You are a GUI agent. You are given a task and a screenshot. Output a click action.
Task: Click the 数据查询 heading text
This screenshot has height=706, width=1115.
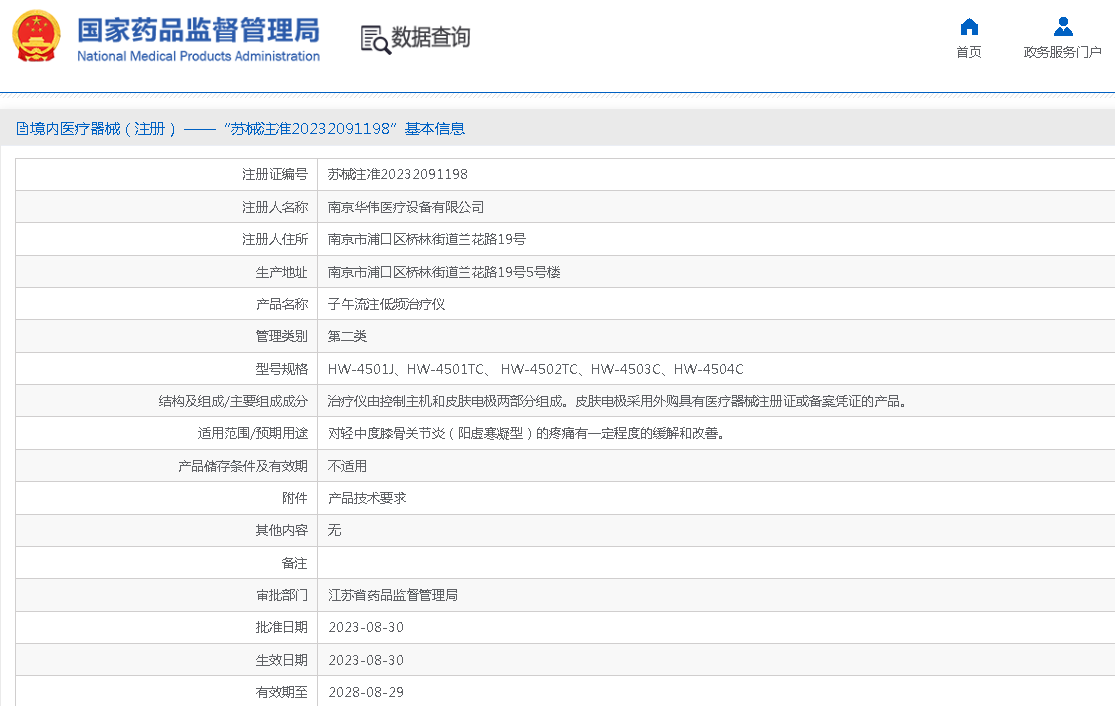[x=430, y=38]
